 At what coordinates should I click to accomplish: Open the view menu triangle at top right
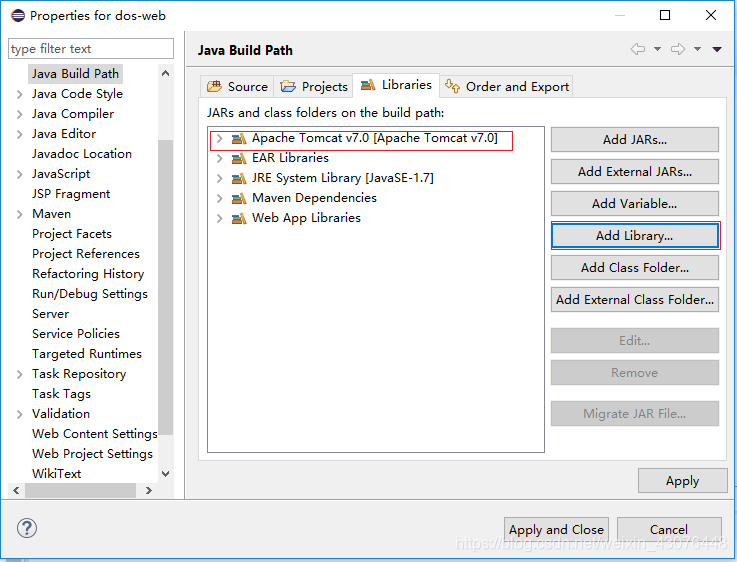[x=717, y=49]
